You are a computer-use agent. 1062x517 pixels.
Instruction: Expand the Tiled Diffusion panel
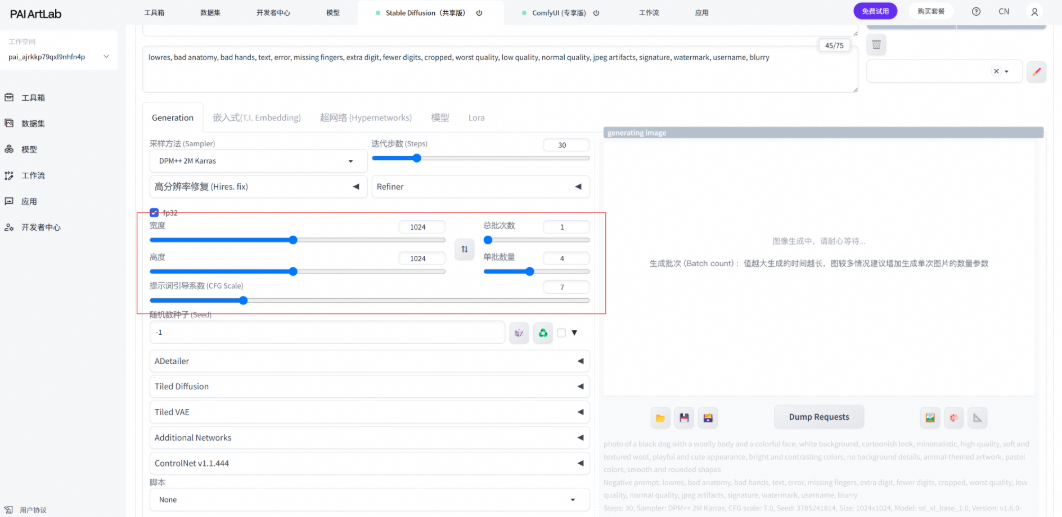click(369, 386)
